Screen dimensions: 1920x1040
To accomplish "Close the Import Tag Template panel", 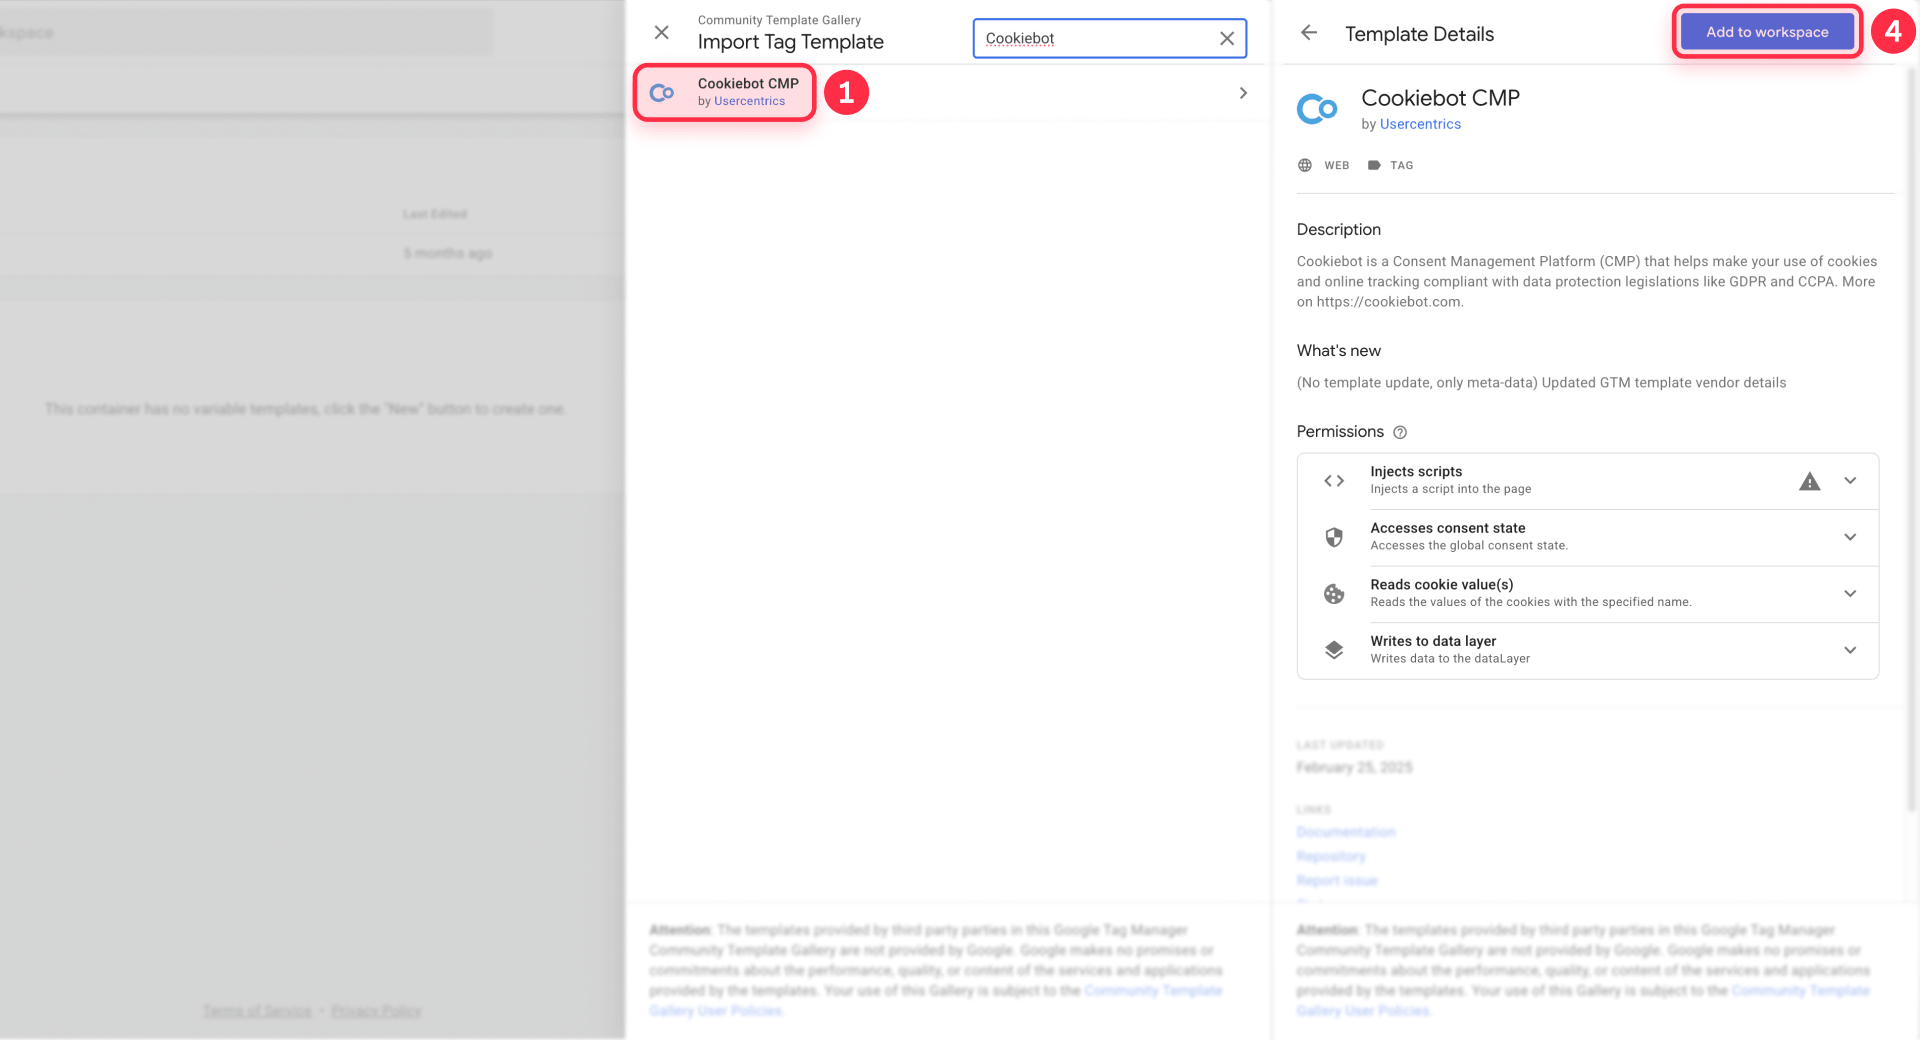I will click(x=661, y=33).
